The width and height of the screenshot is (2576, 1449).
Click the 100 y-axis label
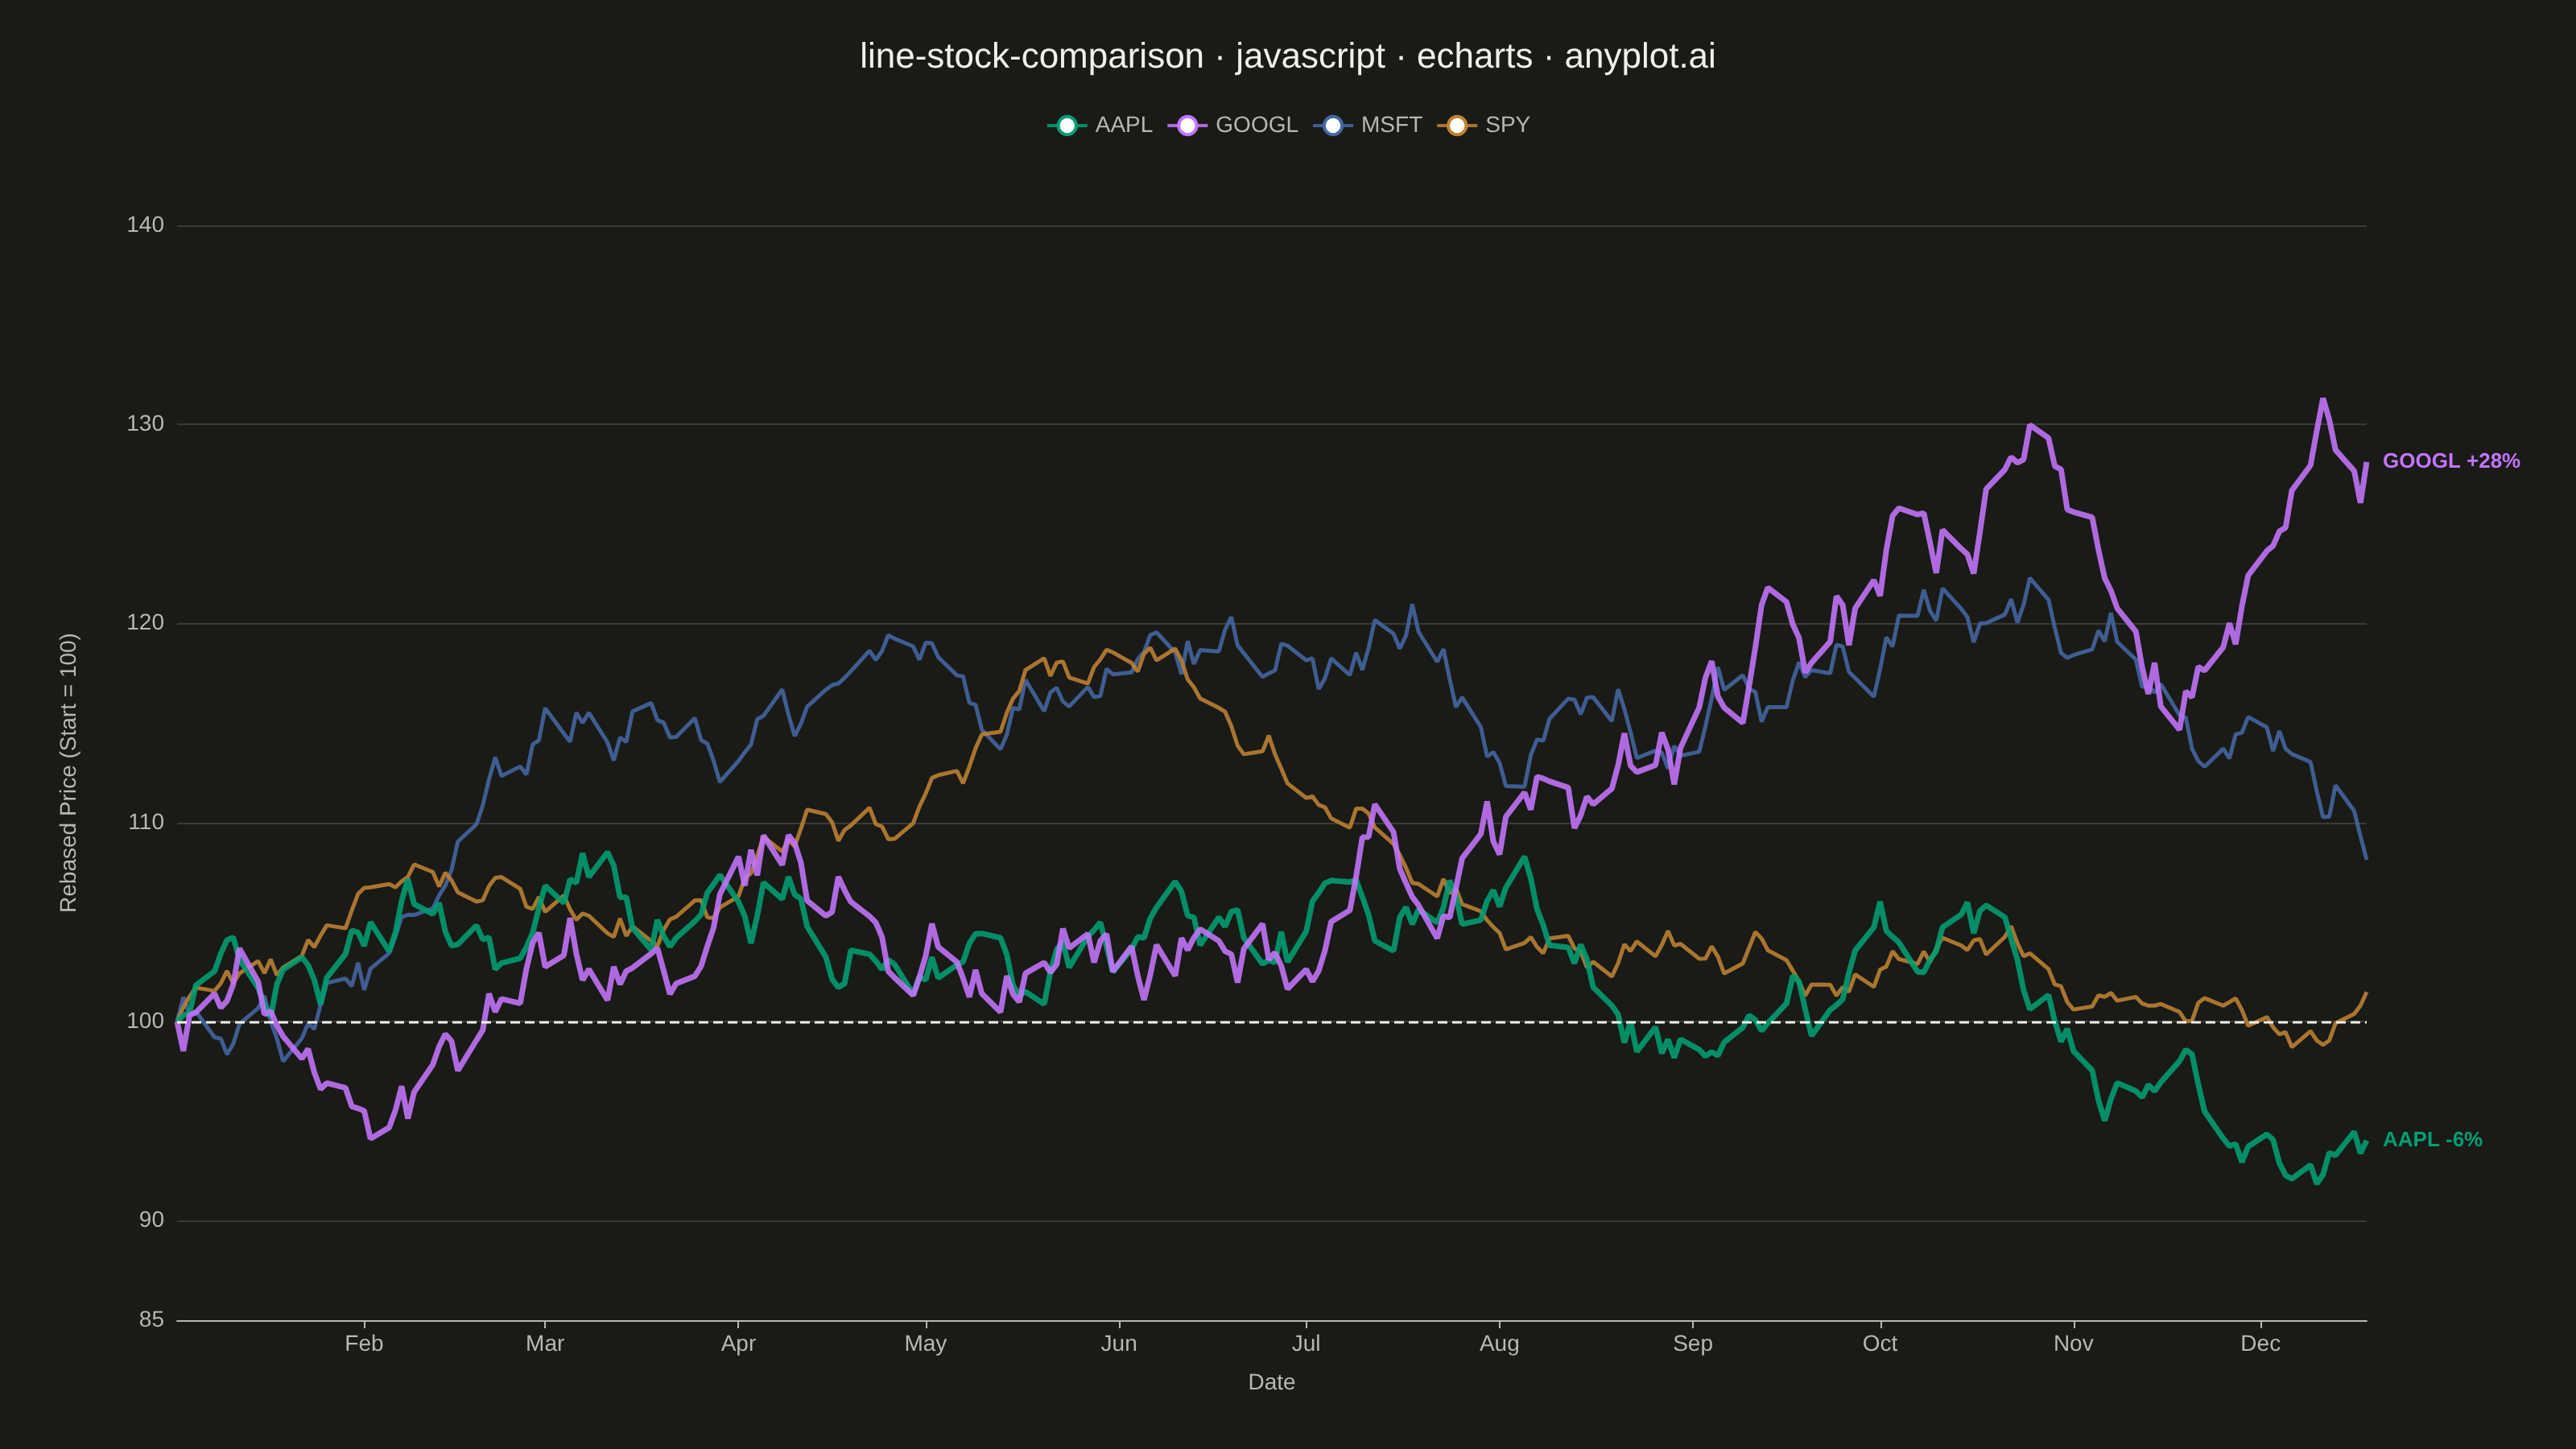pyautogui.click(x=145, y=1021)
